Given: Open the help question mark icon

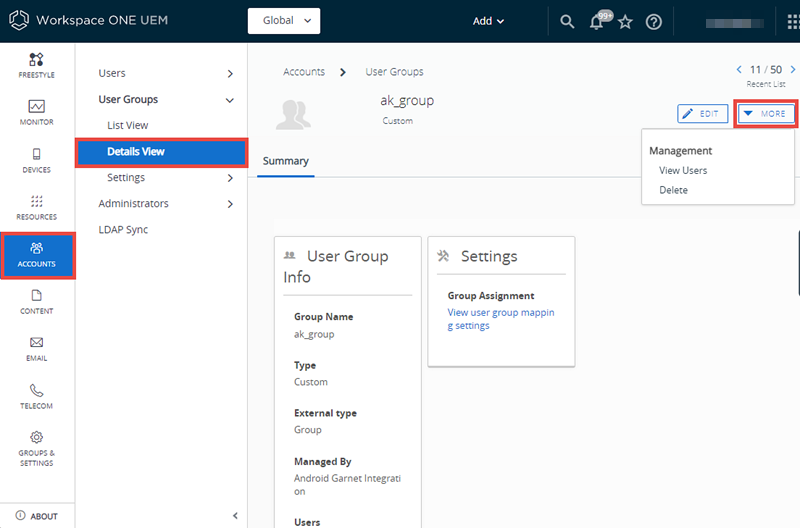Looking at the screenshot, I should 654,22.
